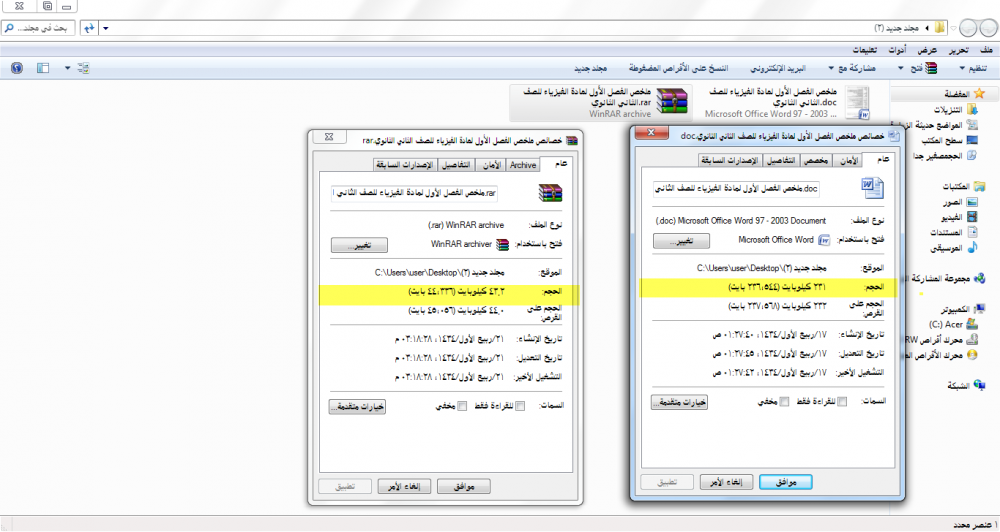
Task: Tick the read-only checkbox in rar properties
Action: click(519, 406)
